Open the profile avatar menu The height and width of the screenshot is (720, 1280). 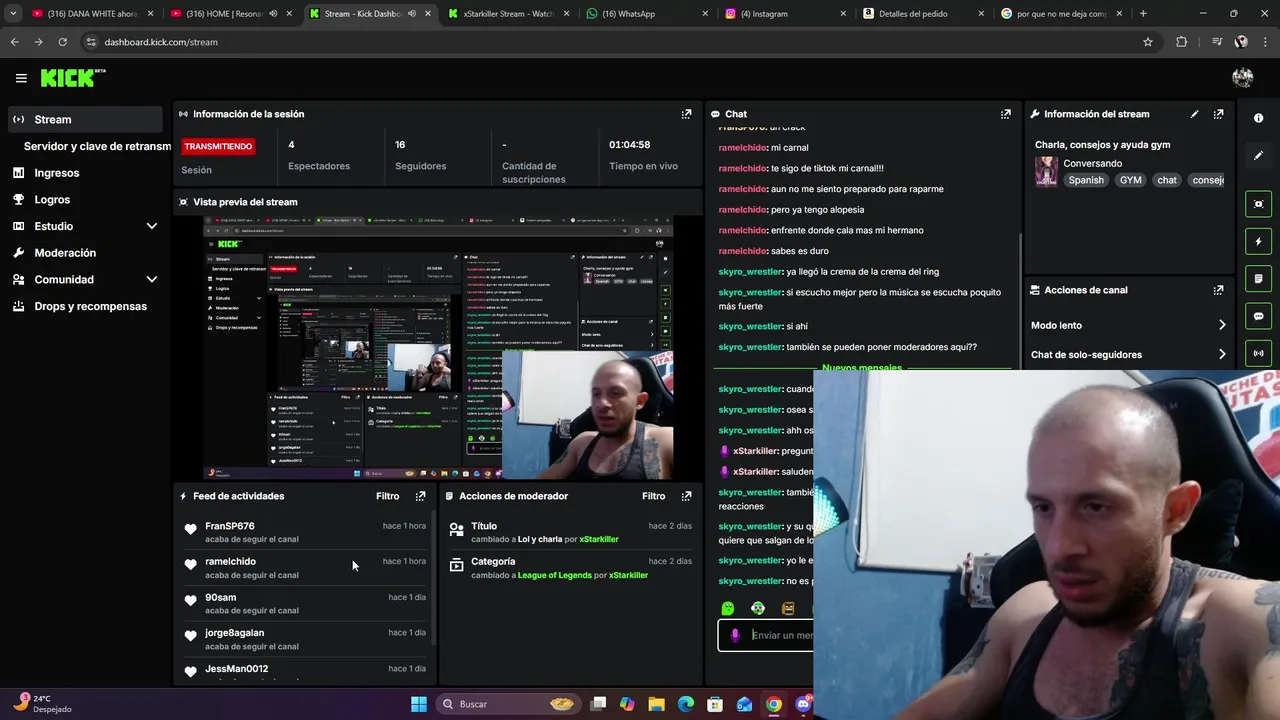click(x=1243, y=78)
